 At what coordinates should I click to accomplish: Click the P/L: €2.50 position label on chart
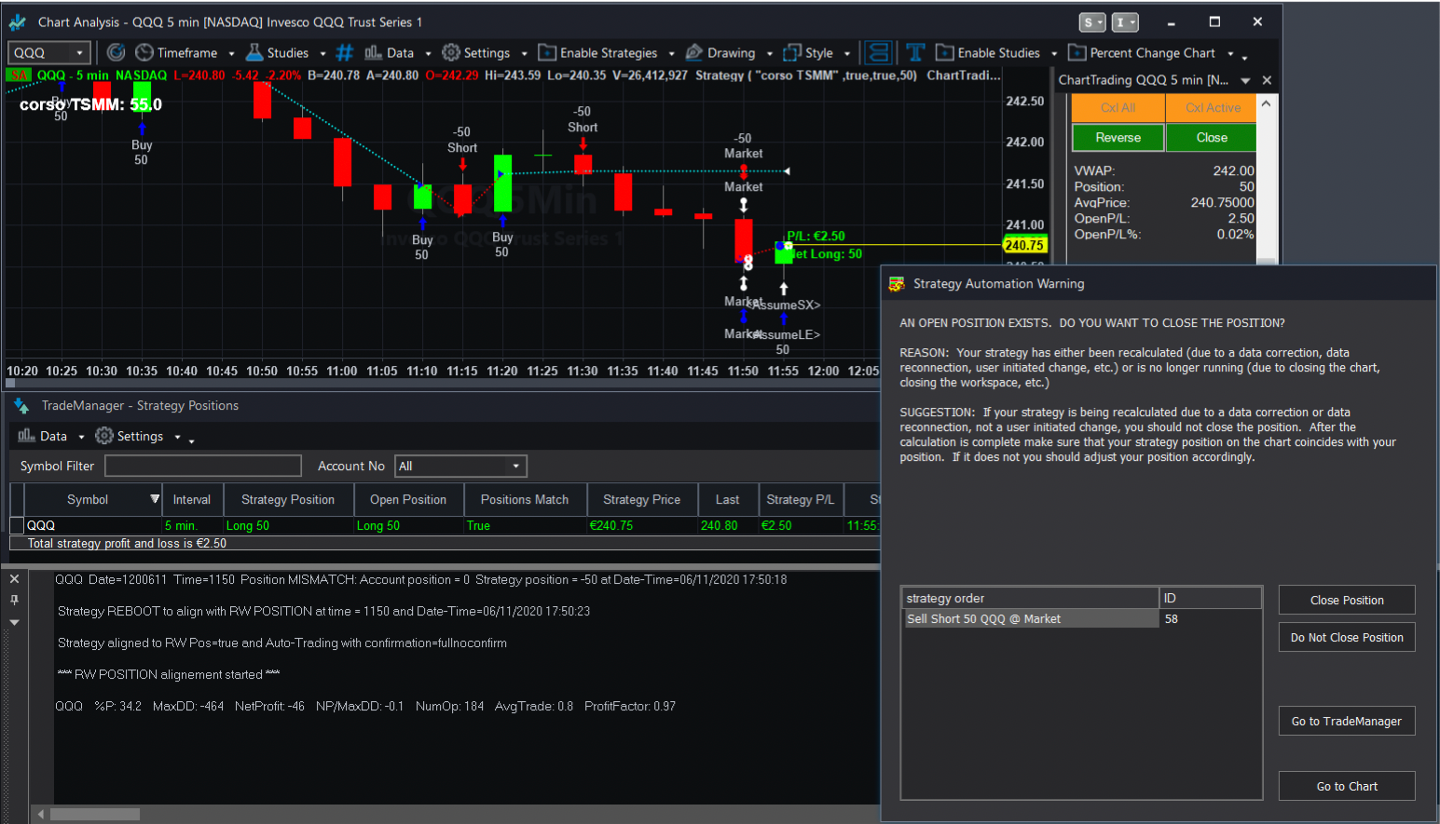pos(816,236)
